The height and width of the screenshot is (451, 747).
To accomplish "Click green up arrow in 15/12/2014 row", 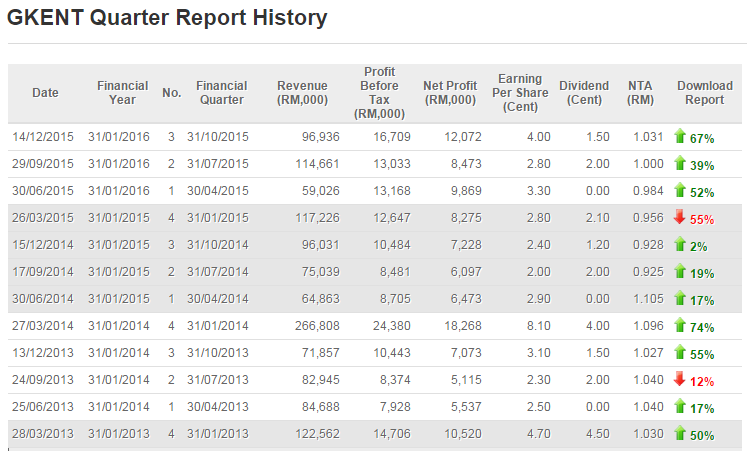I will click(680, 244).
